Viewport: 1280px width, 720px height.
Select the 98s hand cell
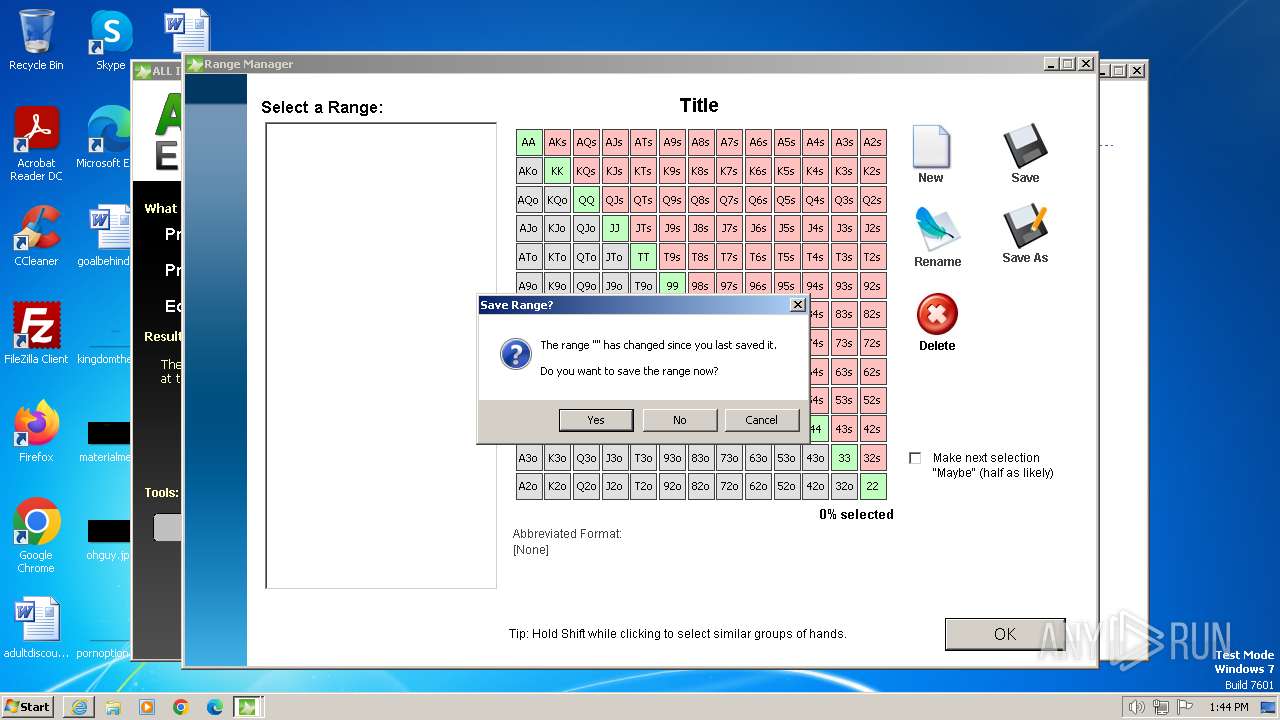tap(701, 286)
